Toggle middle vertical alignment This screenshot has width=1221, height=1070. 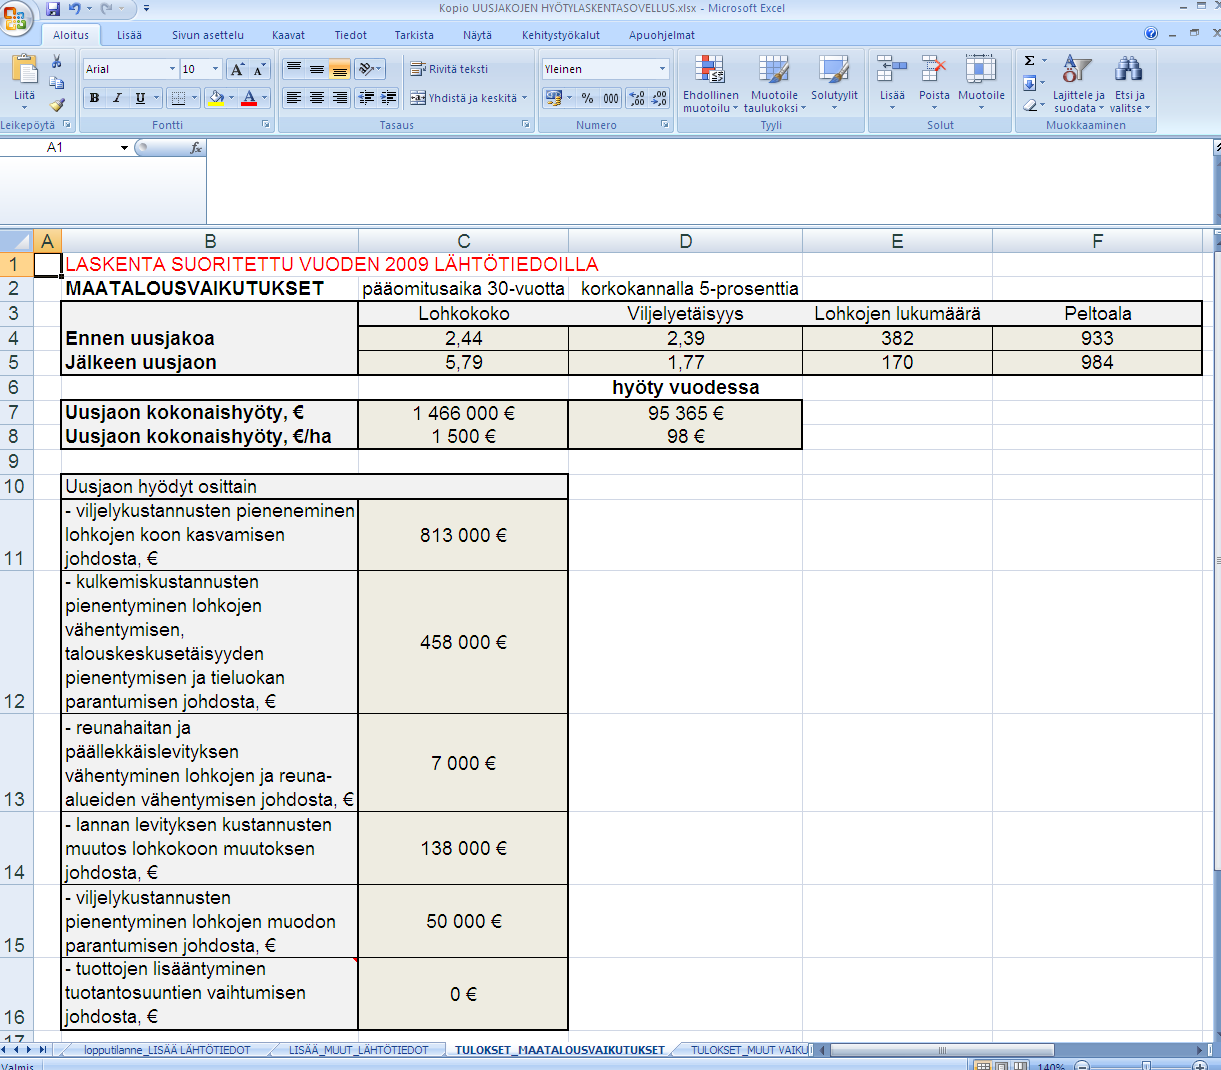(x=316, y=69)
